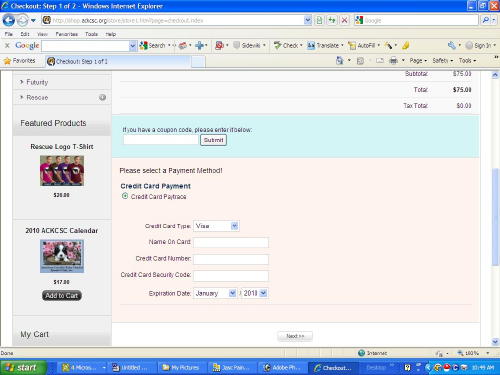The width and height of the screenshot is (500, 375).
Task: Open the Sidewiki toolbar button
Action: click(247, 45)
